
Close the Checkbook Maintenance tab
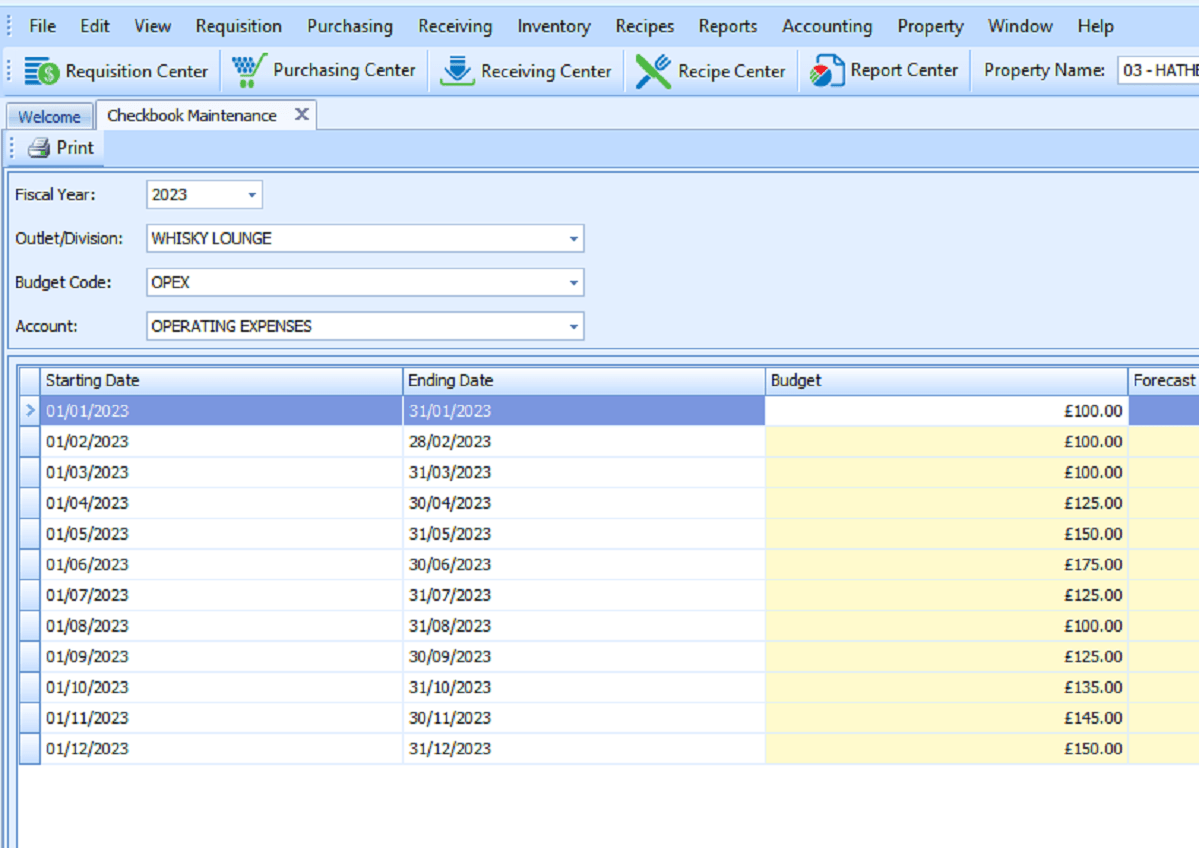[302, 115]
